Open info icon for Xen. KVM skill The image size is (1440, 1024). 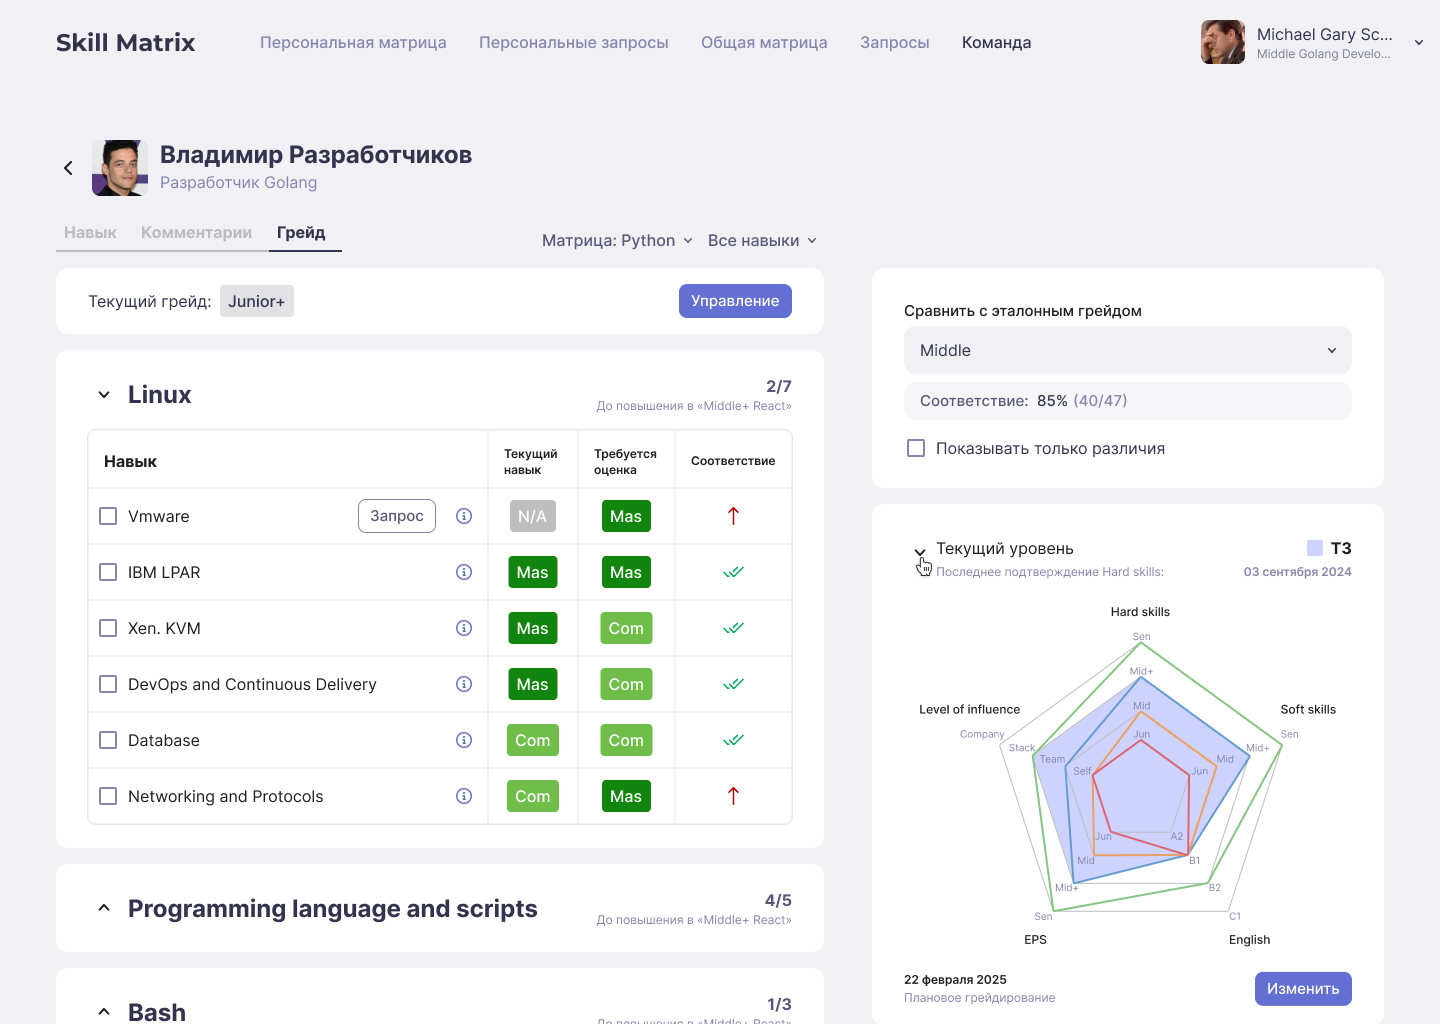point(464,628)
